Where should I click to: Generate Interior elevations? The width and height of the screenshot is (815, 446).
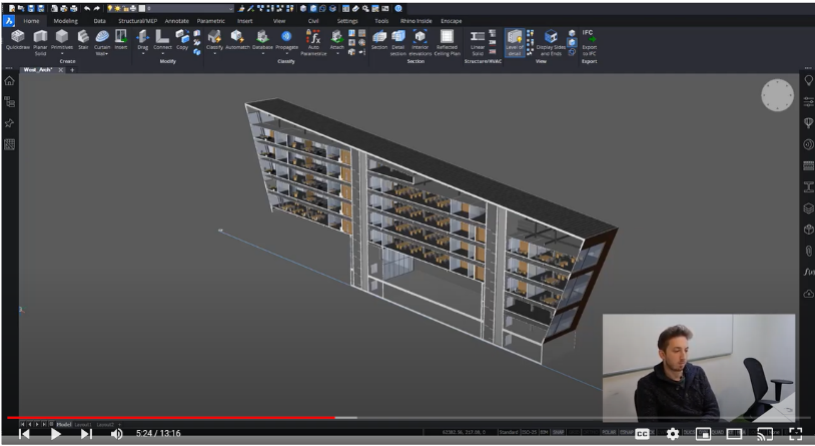click(x=420, y=43)
